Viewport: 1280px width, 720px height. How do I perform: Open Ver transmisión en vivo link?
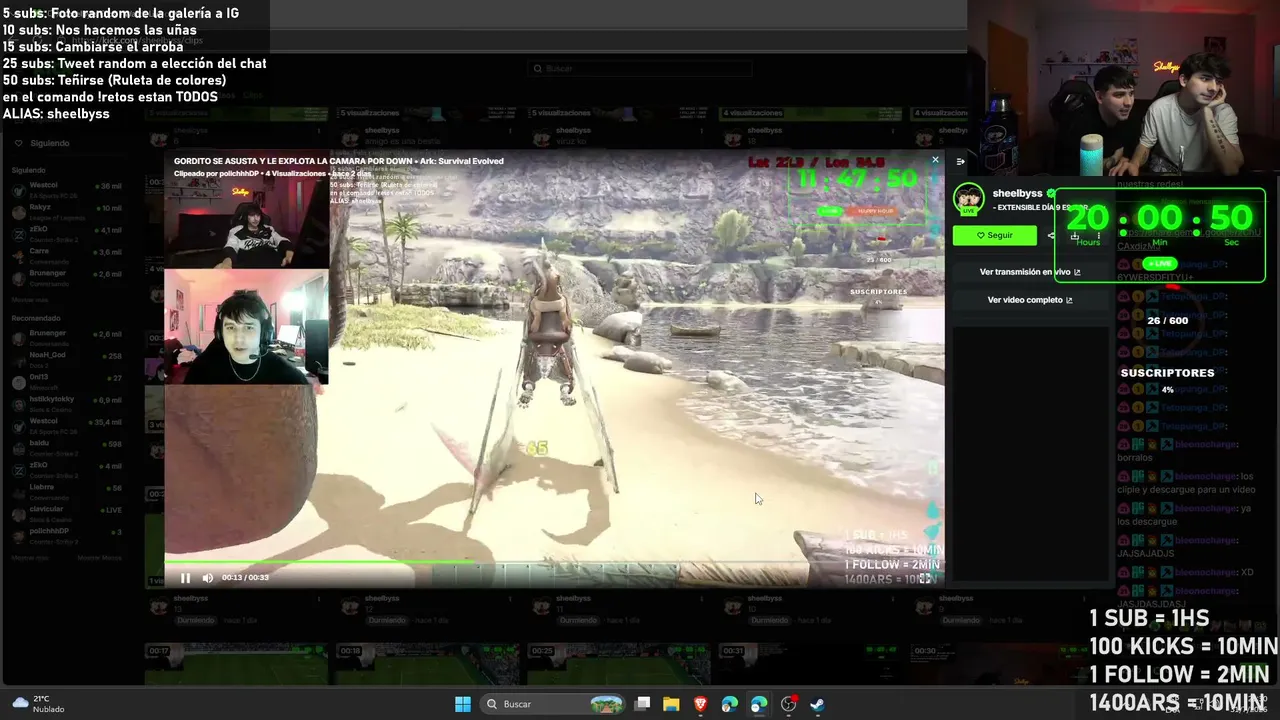click(1030, 272)
